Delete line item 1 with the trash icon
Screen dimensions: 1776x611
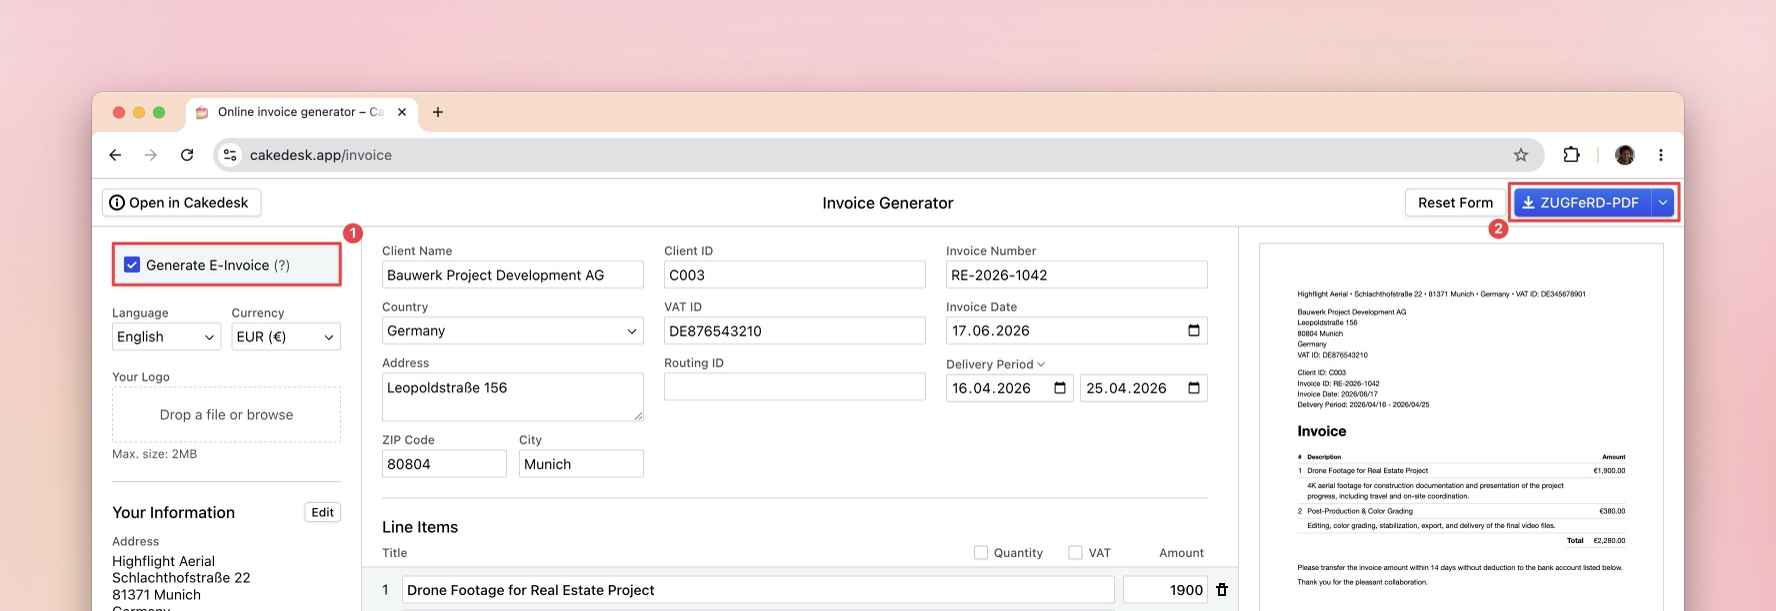[x=1222, y=590]
